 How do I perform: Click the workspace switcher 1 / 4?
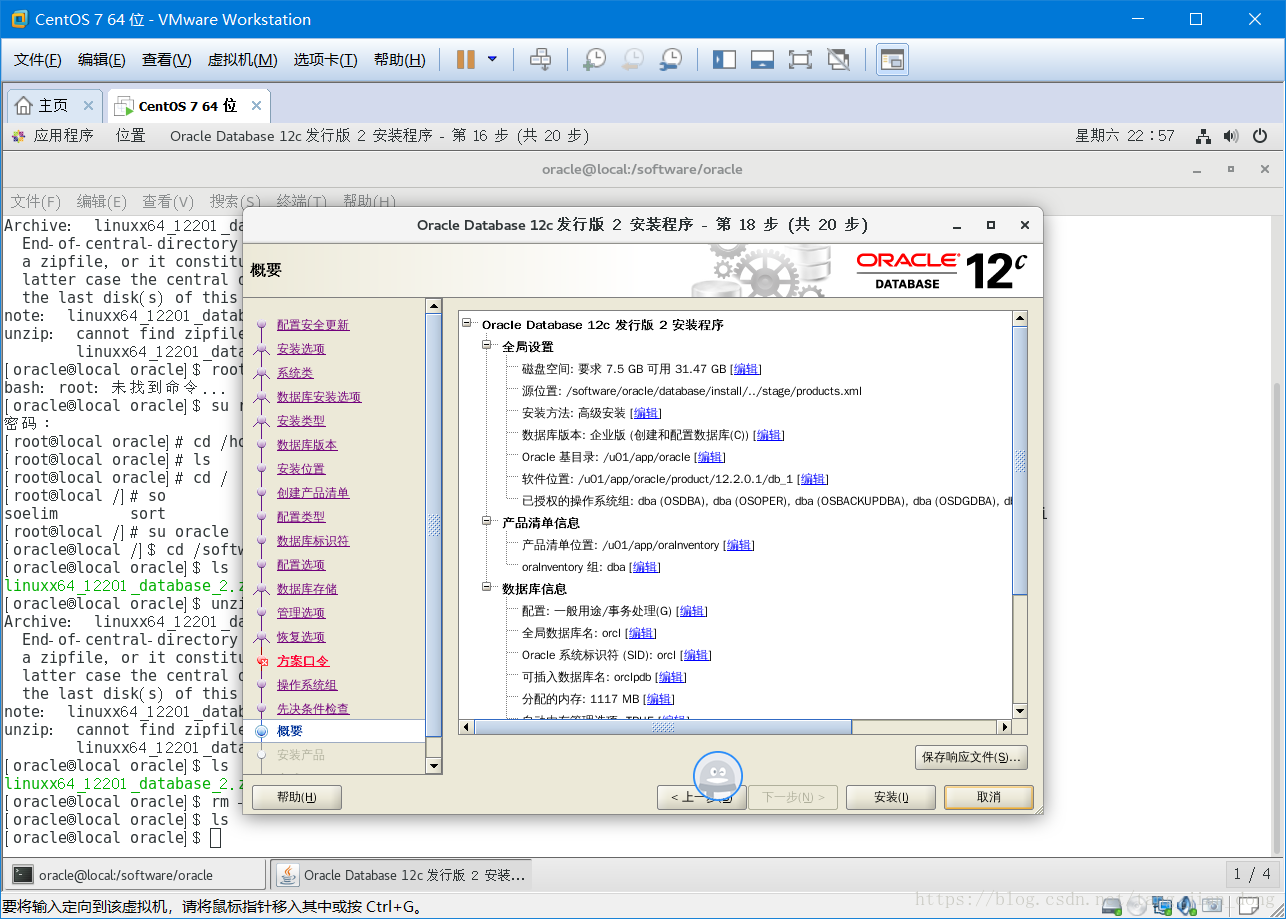[x=1252, y=875]
